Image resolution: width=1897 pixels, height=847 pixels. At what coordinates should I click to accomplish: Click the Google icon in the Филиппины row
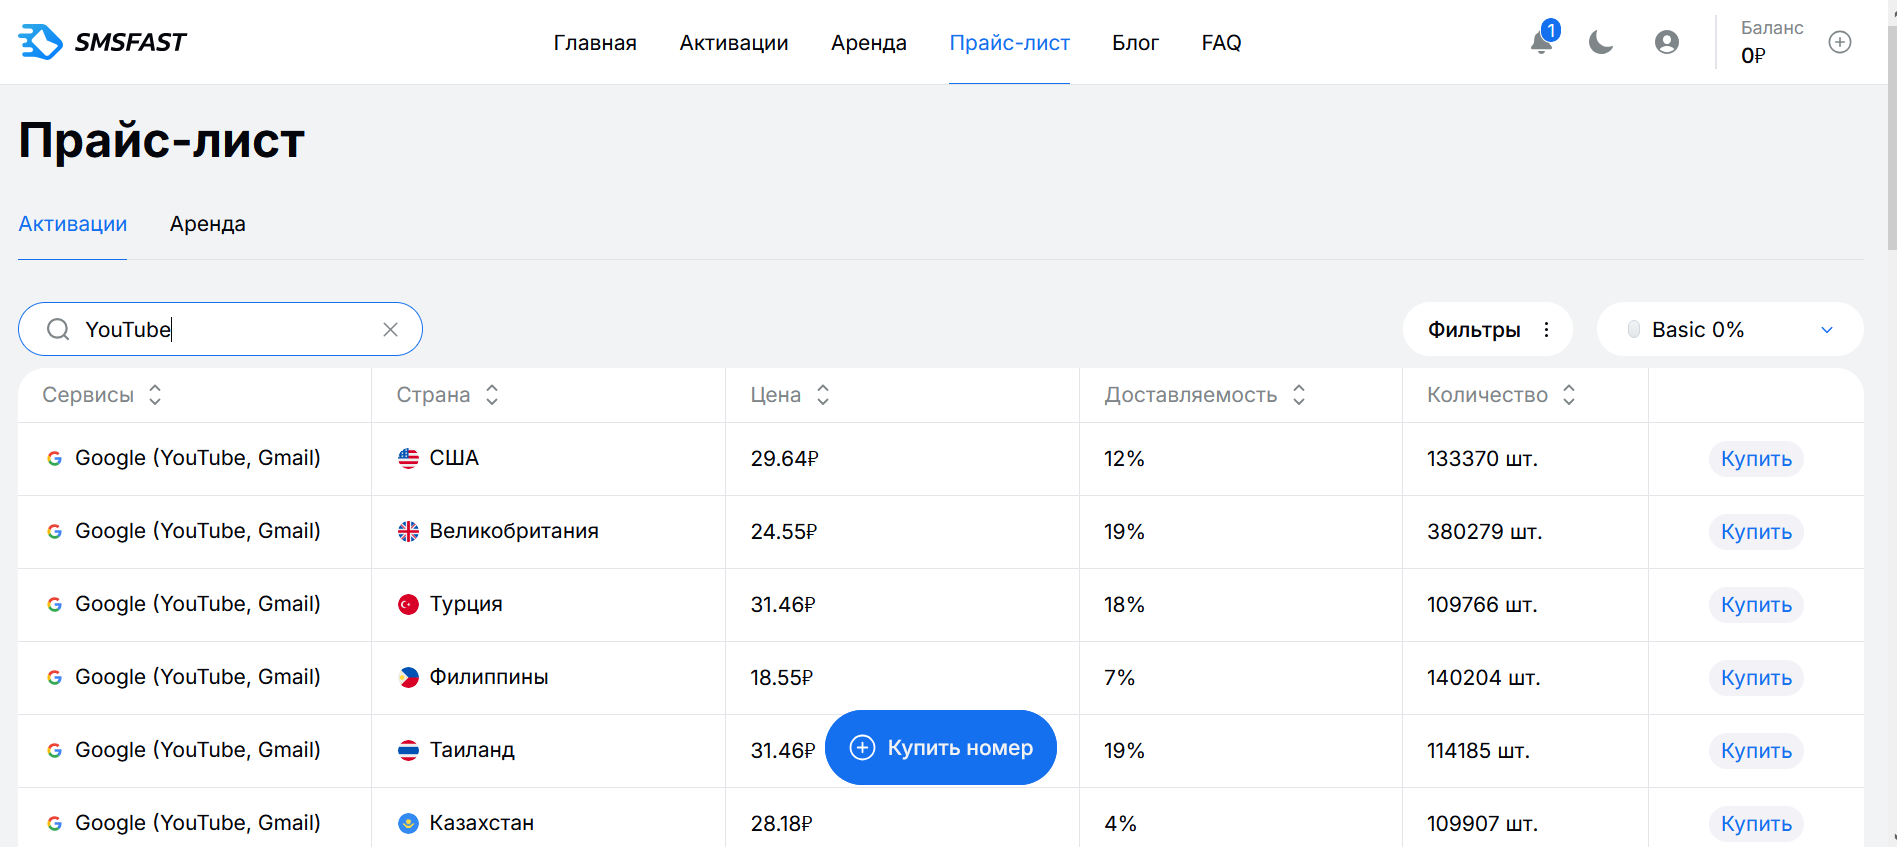[x=55, y=678]
